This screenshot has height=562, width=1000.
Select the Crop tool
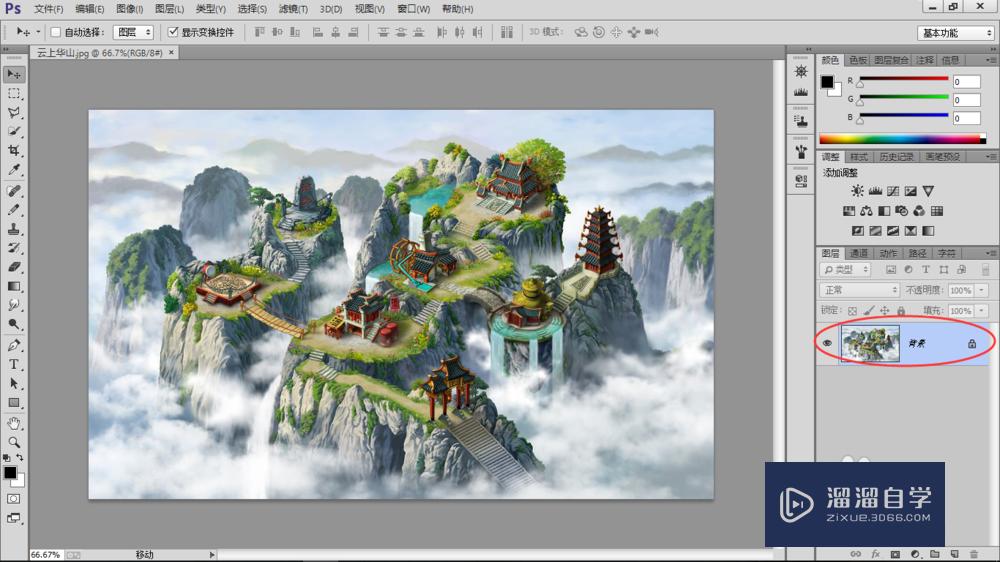coord(14,151)
